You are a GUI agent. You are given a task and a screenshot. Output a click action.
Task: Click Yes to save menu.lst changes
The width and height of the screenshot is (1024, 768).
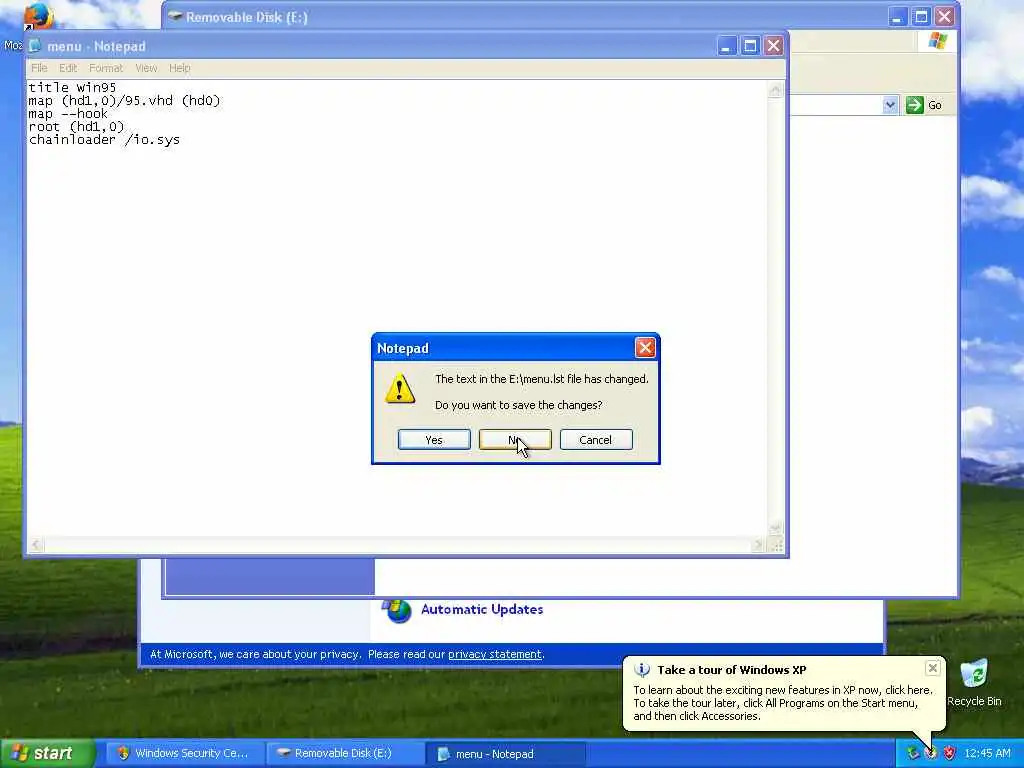(434, 440)
